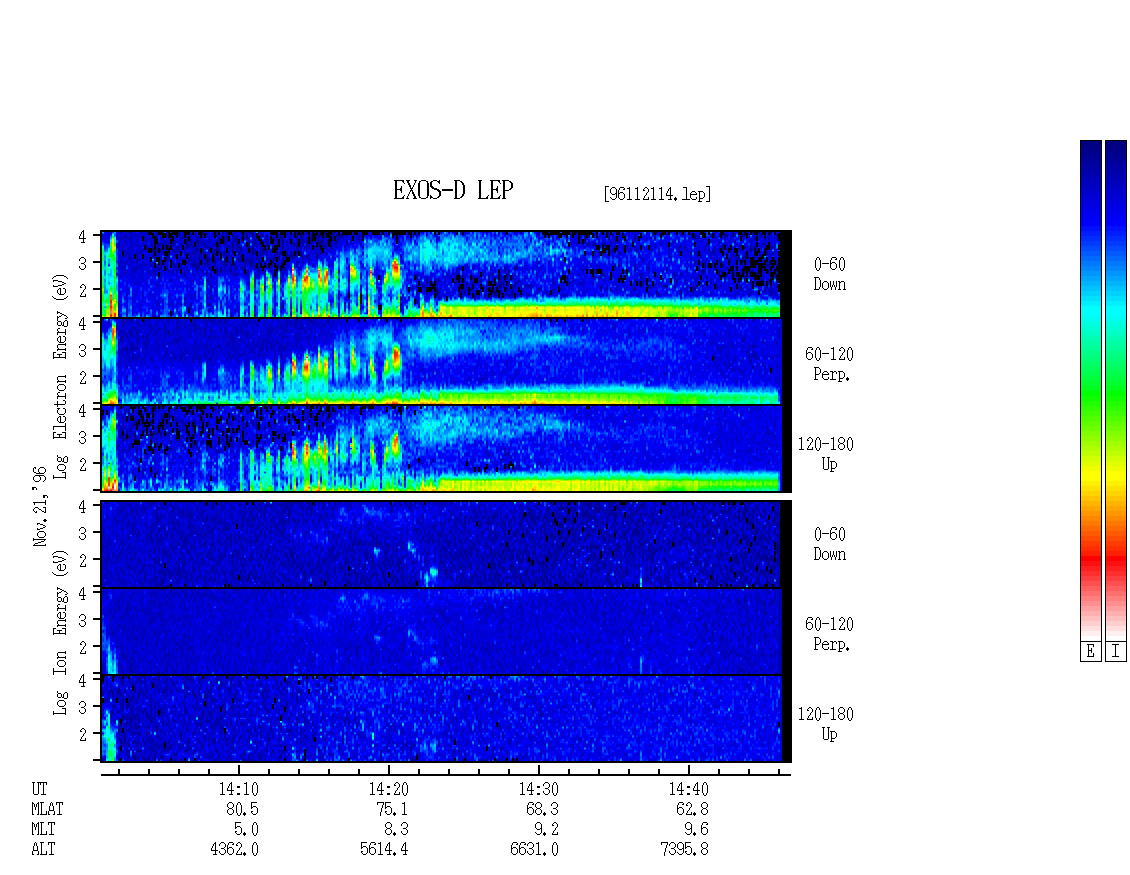Click the electron 120-180 Up label
Viewport: 1130px width, 875px height.
click(x=826, y=454)
